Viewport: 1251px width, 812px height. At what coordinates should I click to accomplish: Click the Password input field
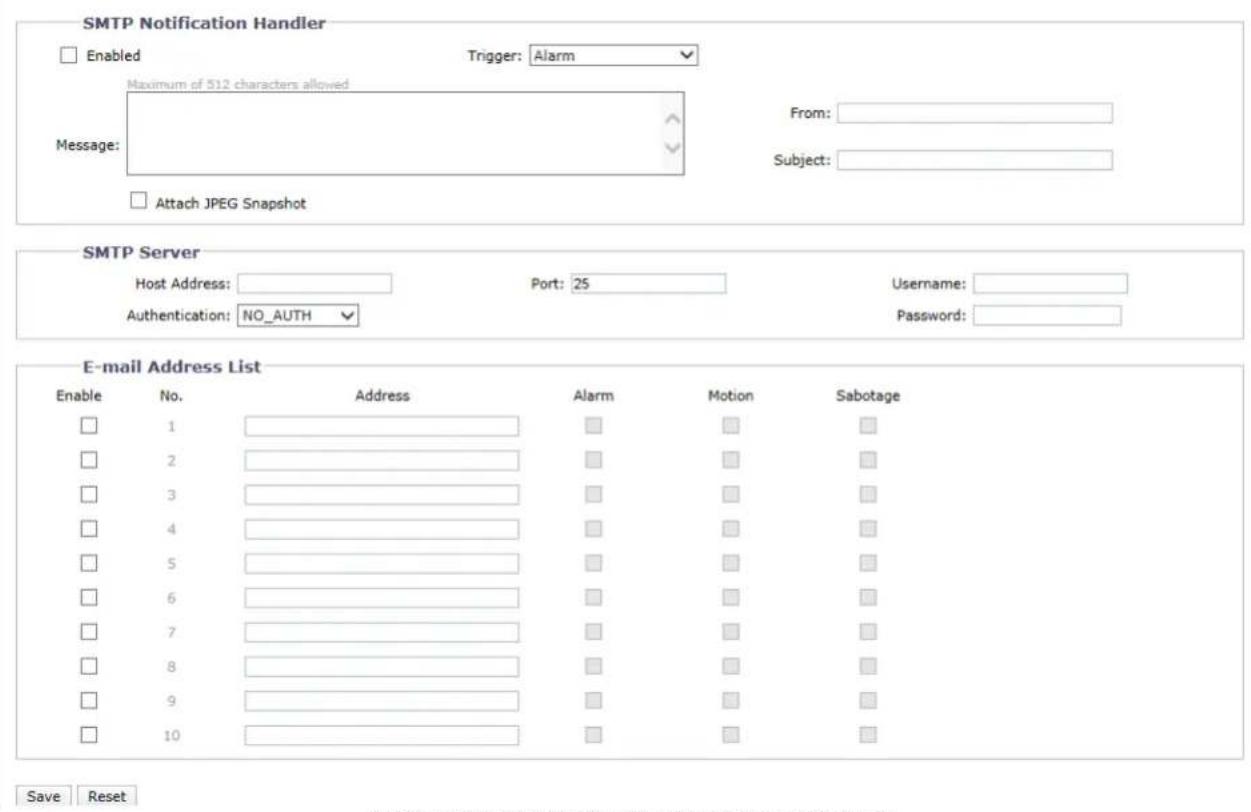click(1047, 316)
